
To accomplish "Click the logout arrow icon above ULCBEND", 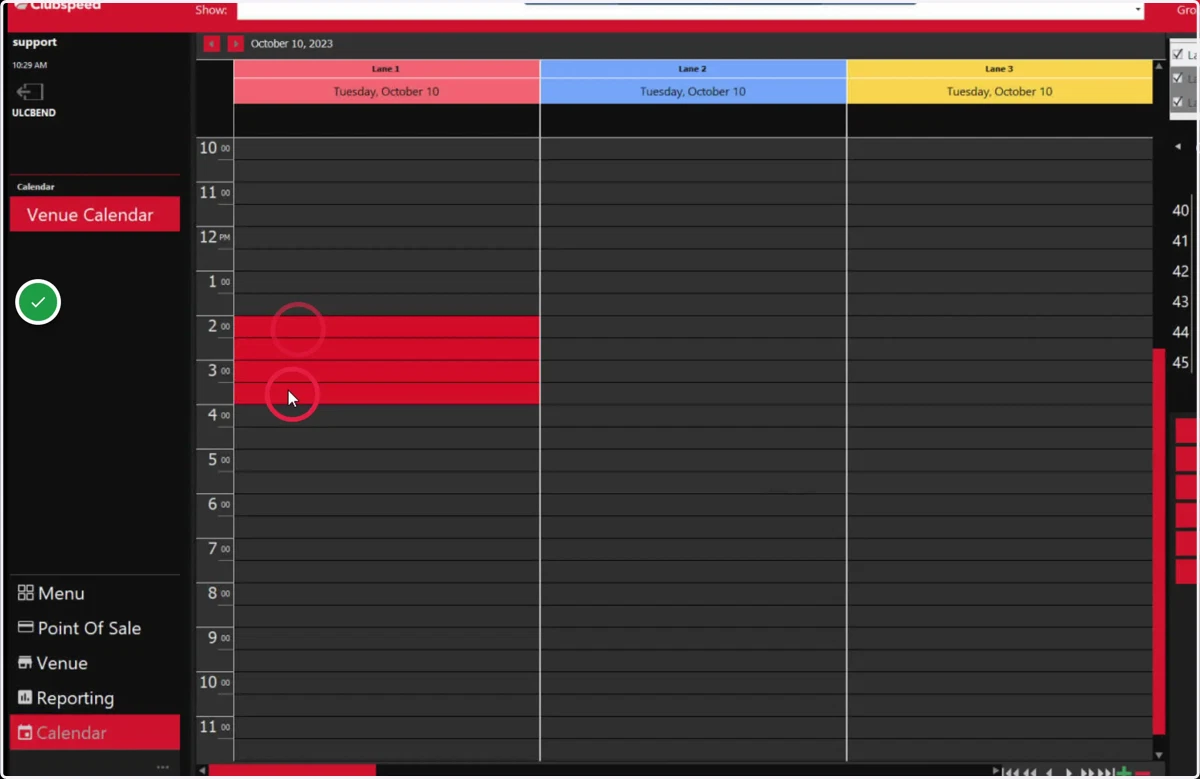I will point(29,93).
